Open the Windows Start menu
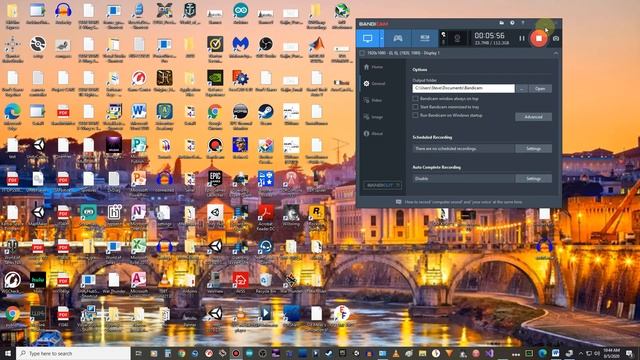This screenshot has width=640, height=360. pos(7,353)
